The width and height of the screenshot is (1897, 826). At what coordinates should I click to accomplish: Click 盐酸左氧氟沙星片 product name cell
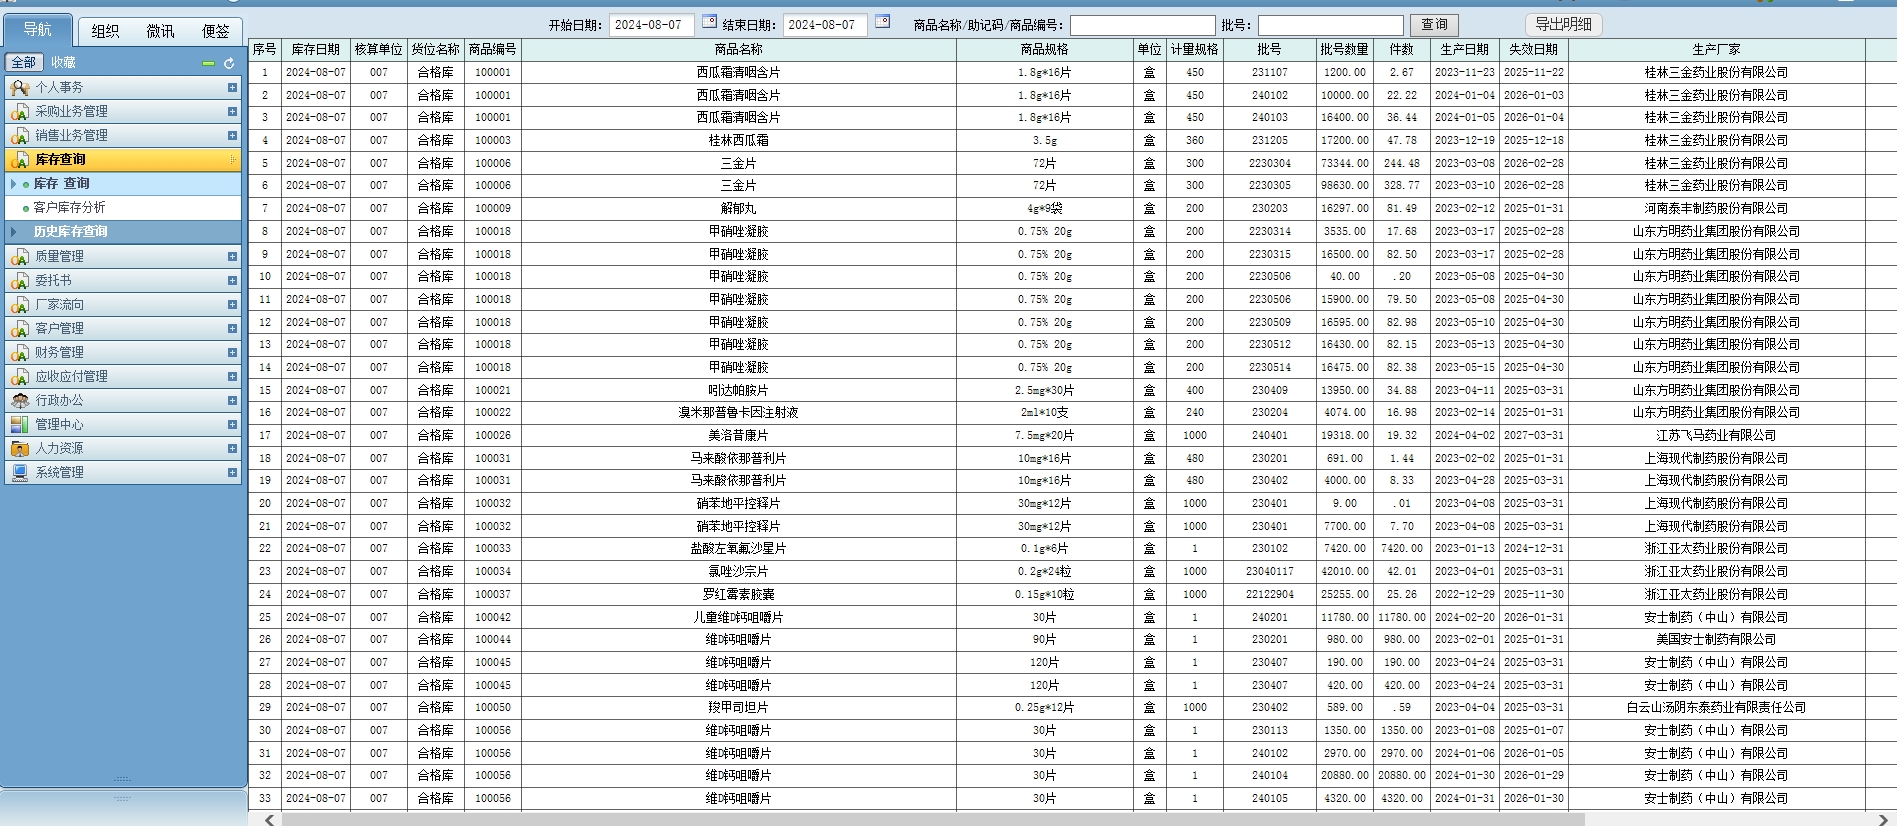[738, 549]
